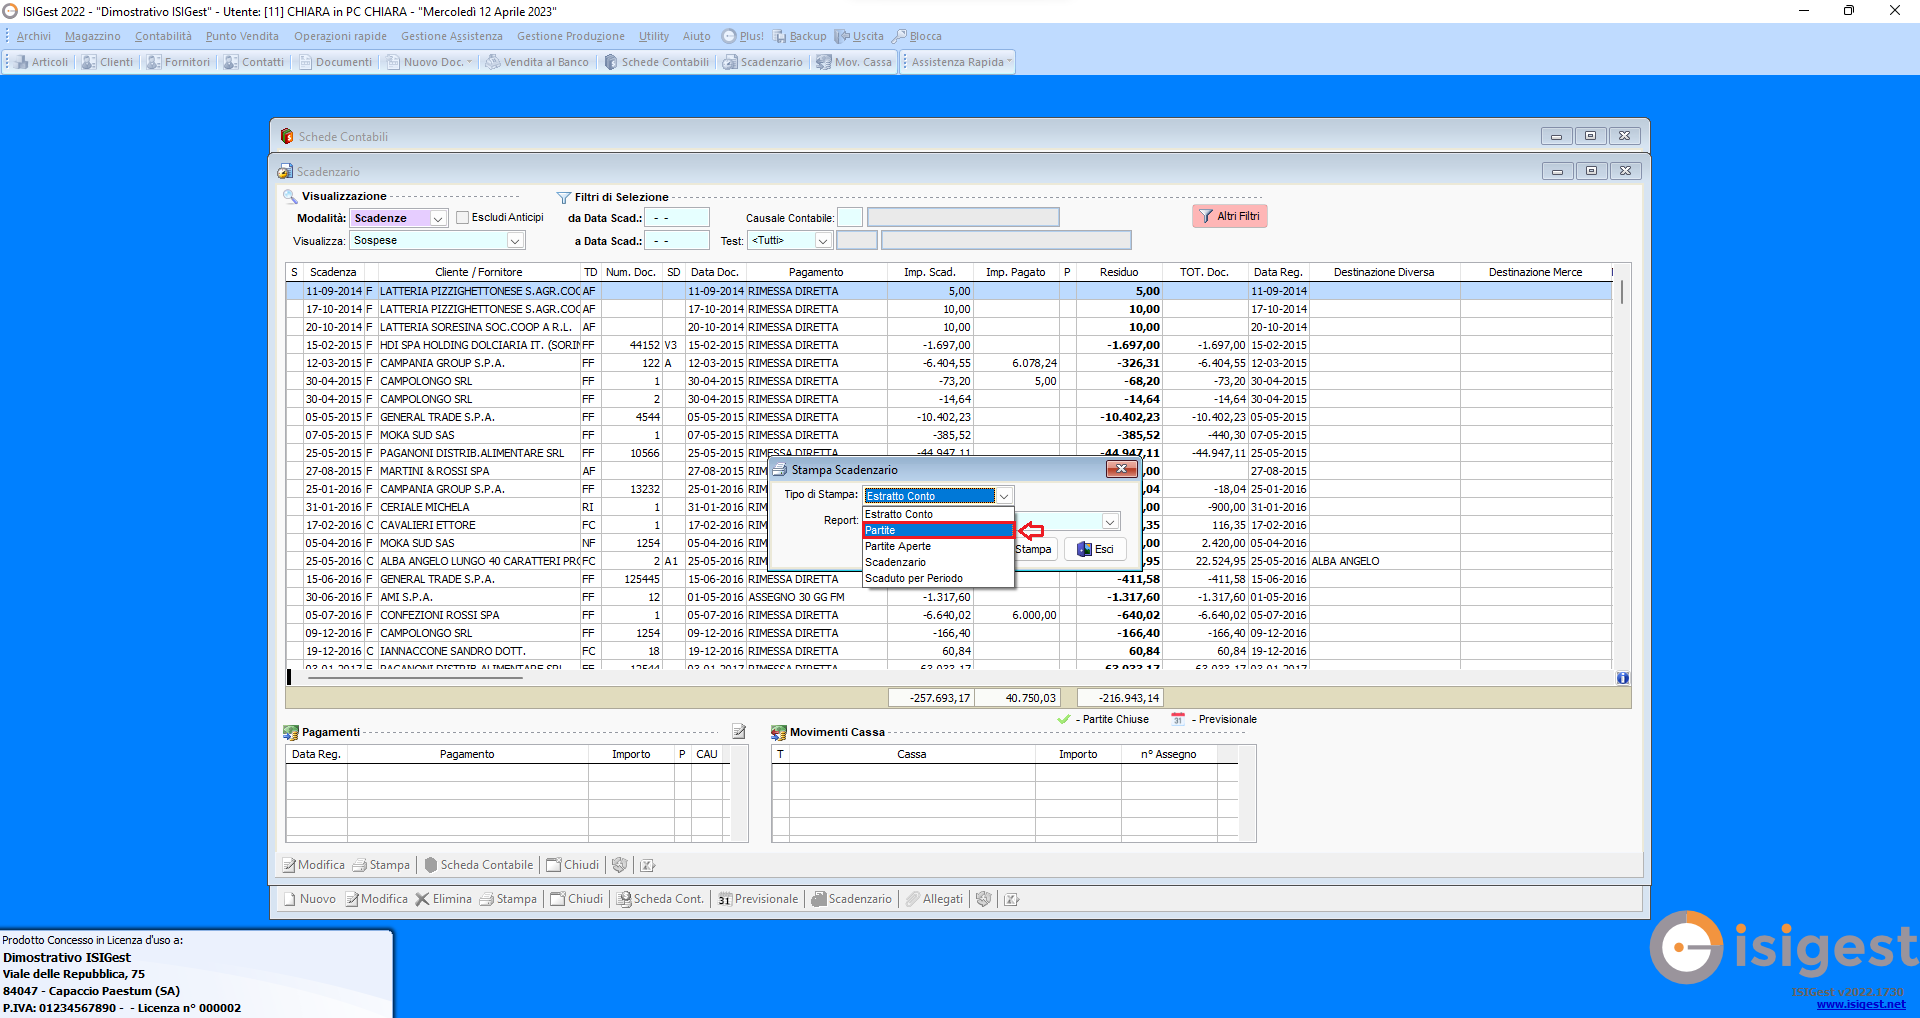1920x1018 pixels.
Task: Open Previsionale from the bottom toolbar
Action: 758,899
